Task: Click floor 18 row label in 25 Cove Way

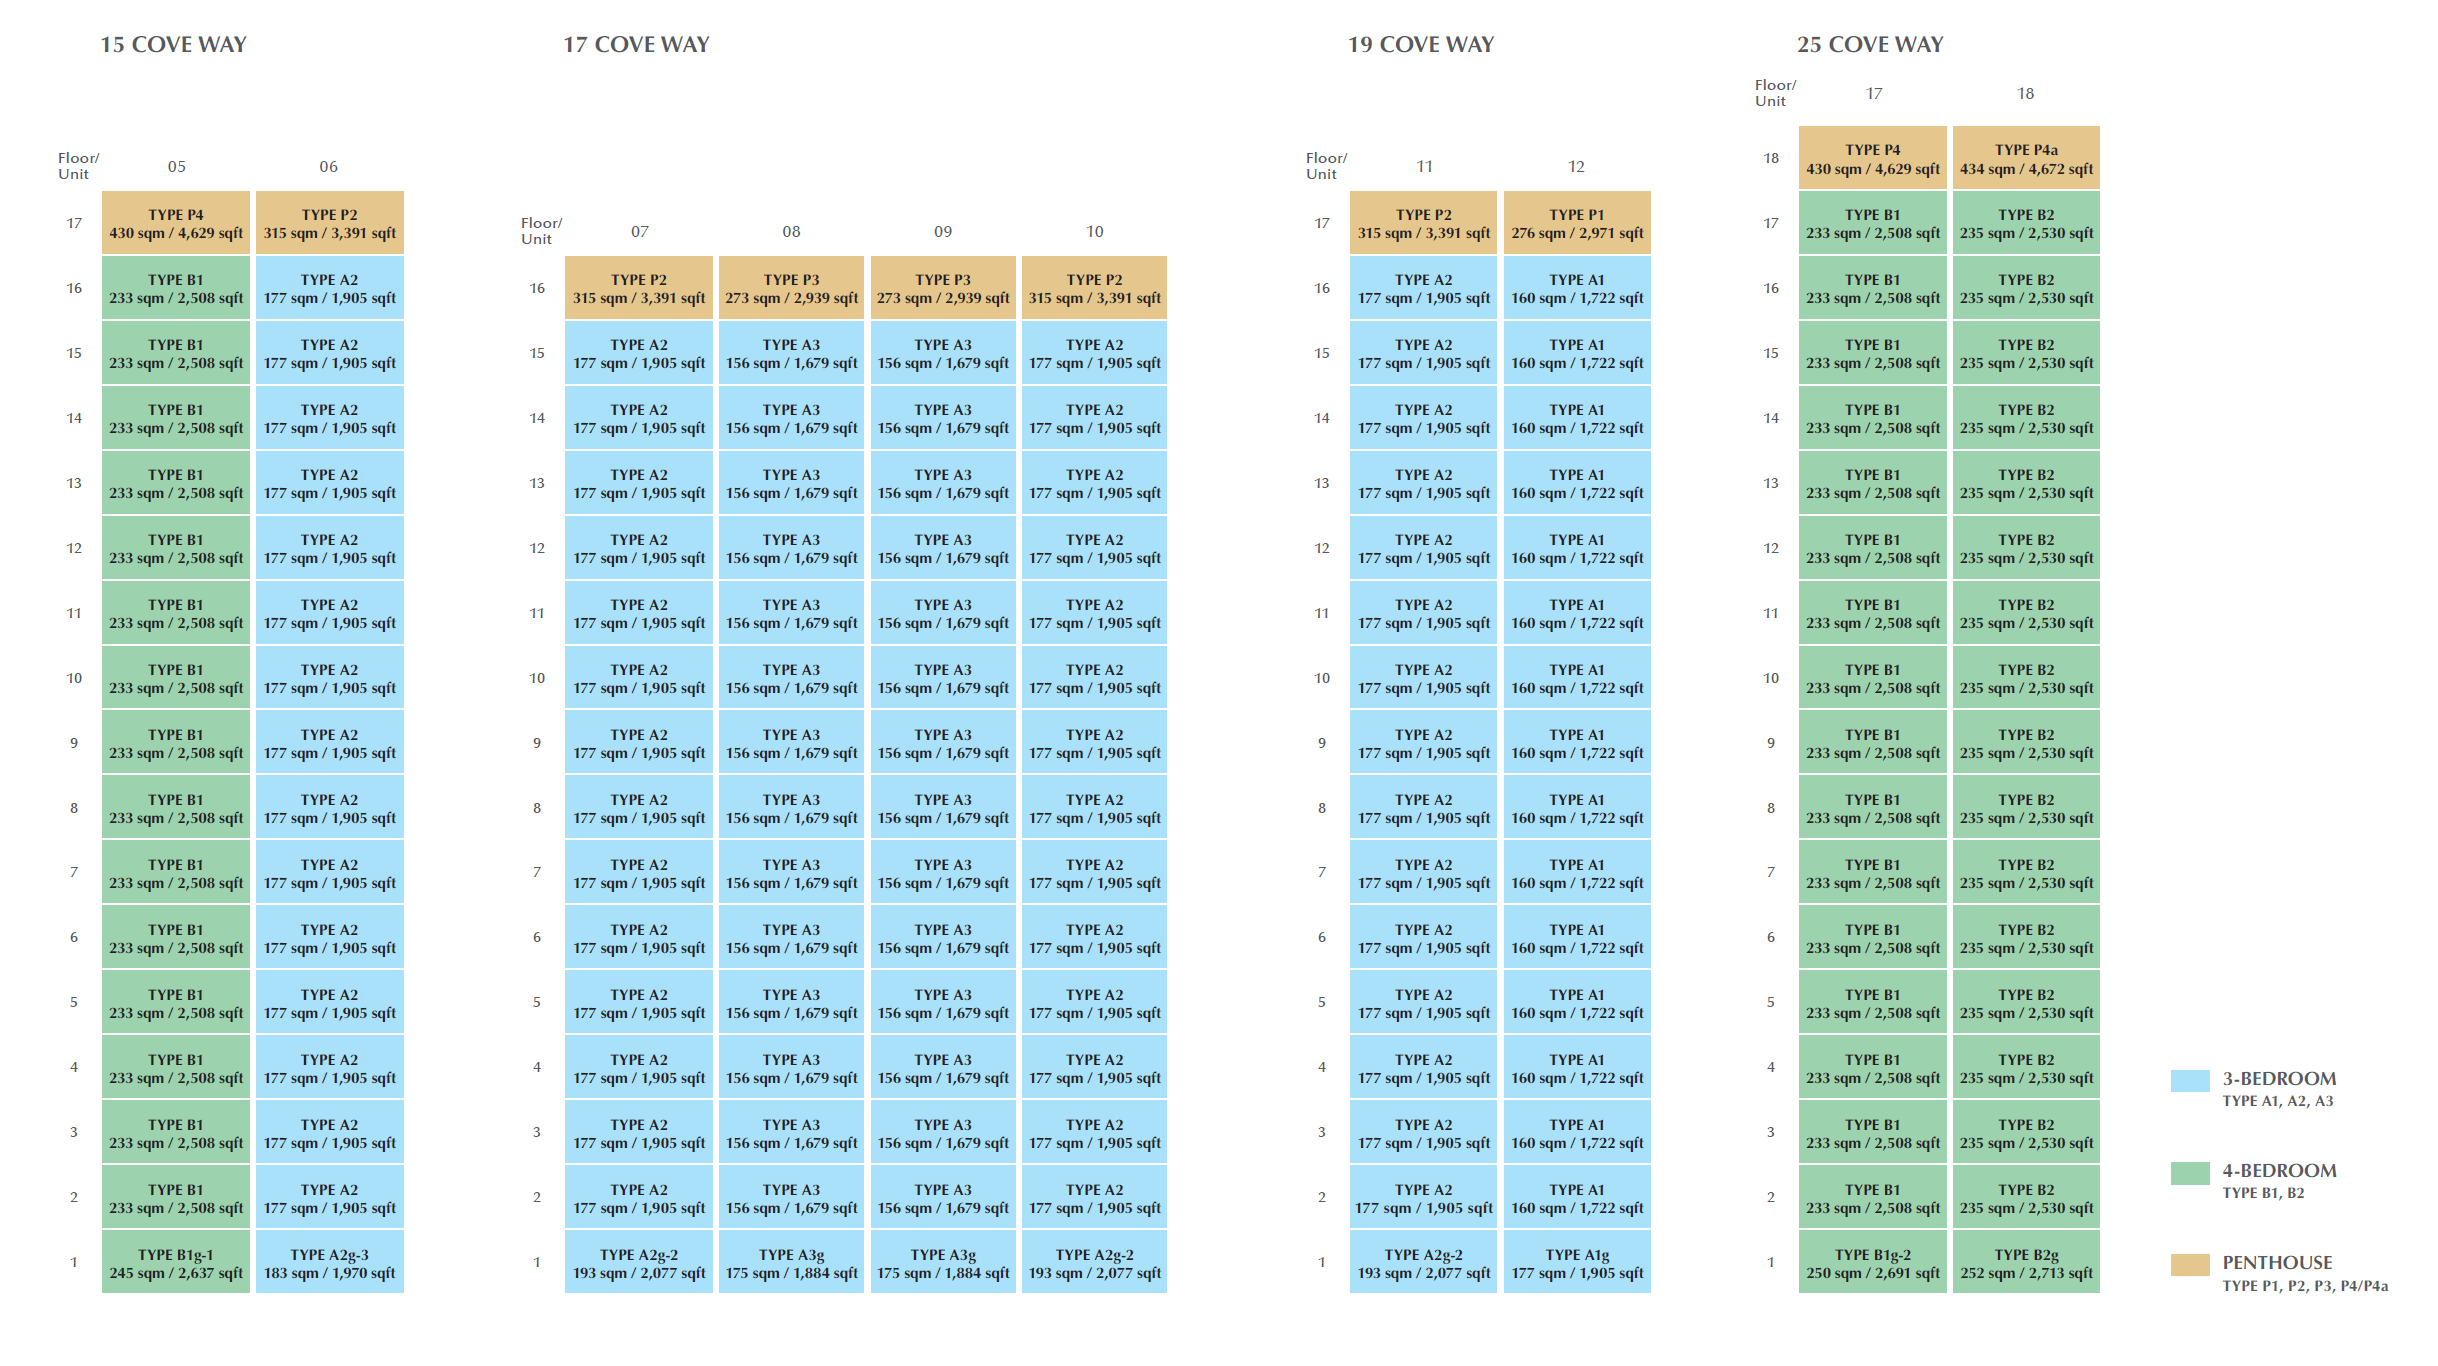Action: click(x=1771, y=158)
